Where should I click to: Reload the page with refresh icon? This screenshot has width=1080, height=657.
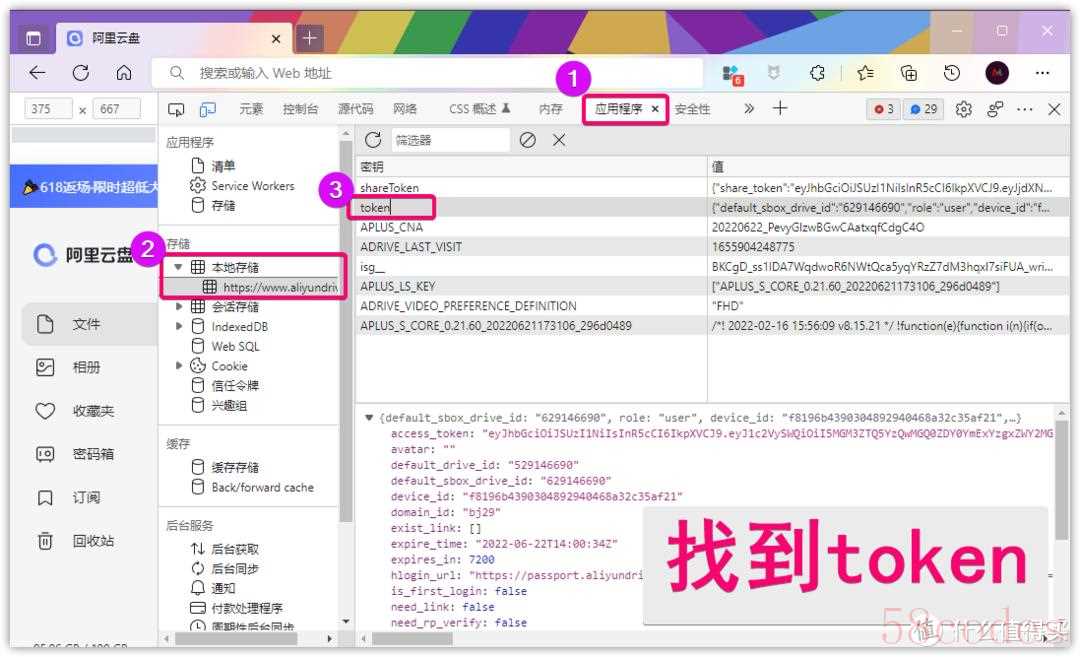(x=81, y=73)
